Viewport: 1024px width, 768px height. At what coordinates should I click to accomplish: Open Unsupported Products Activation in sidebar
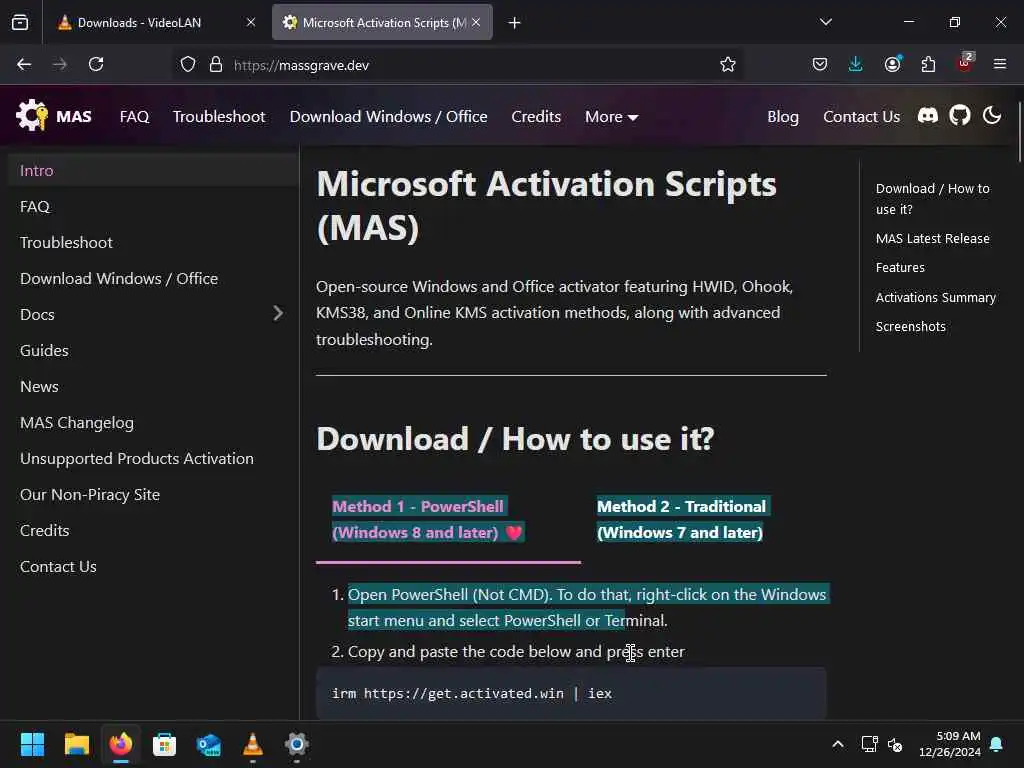(153, 458)
